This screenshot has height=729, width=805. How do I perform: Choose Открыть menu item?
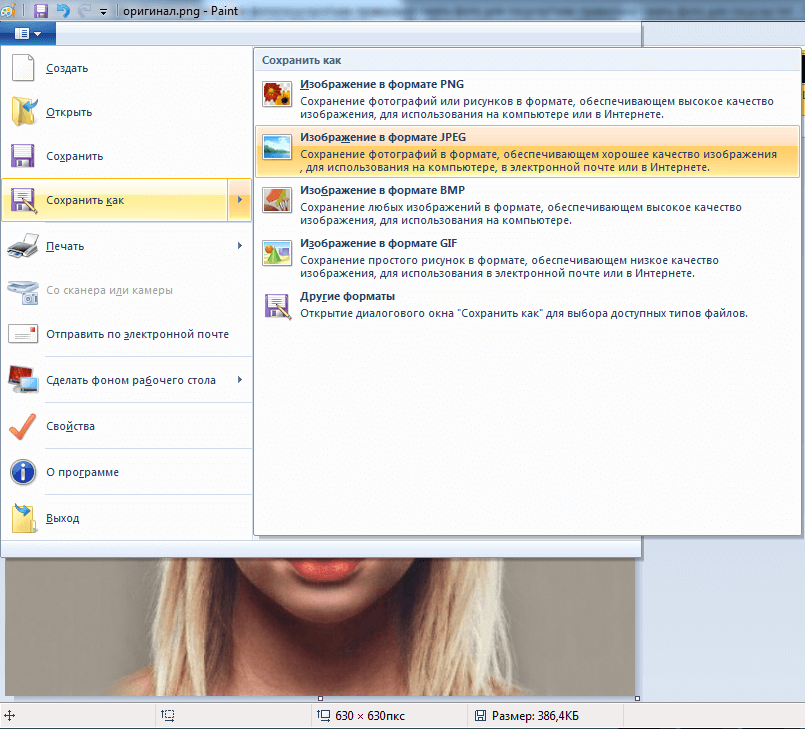(x=127, y=112)
